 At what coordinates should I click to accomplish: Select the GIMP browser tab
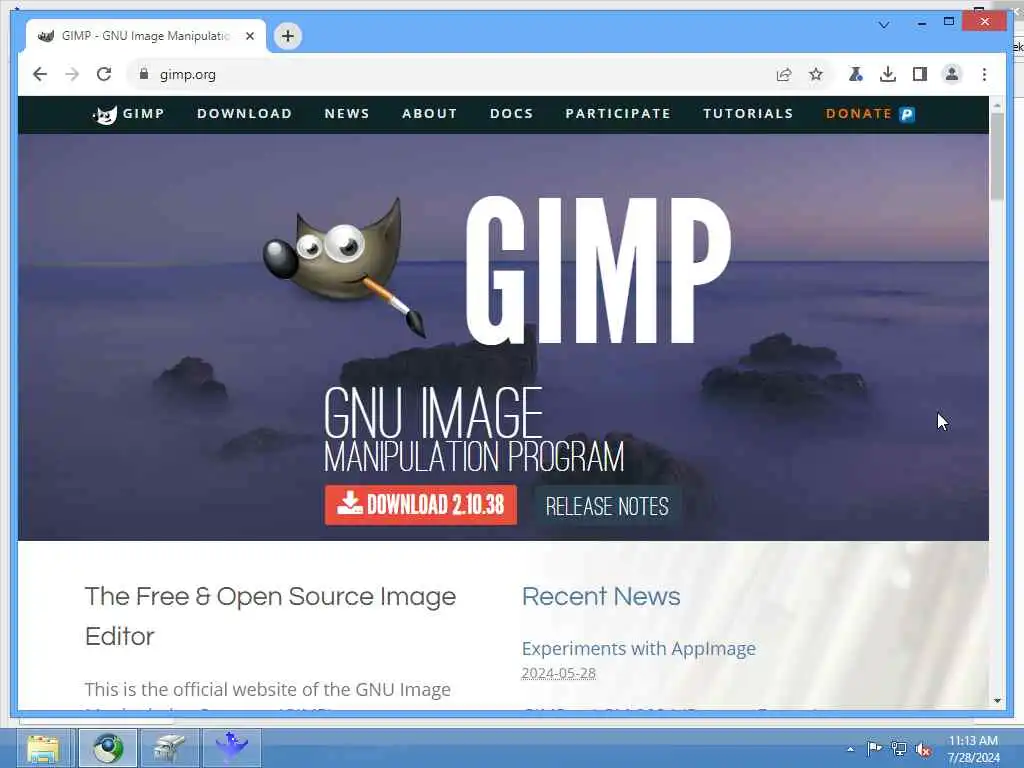[x=145, y=36]
